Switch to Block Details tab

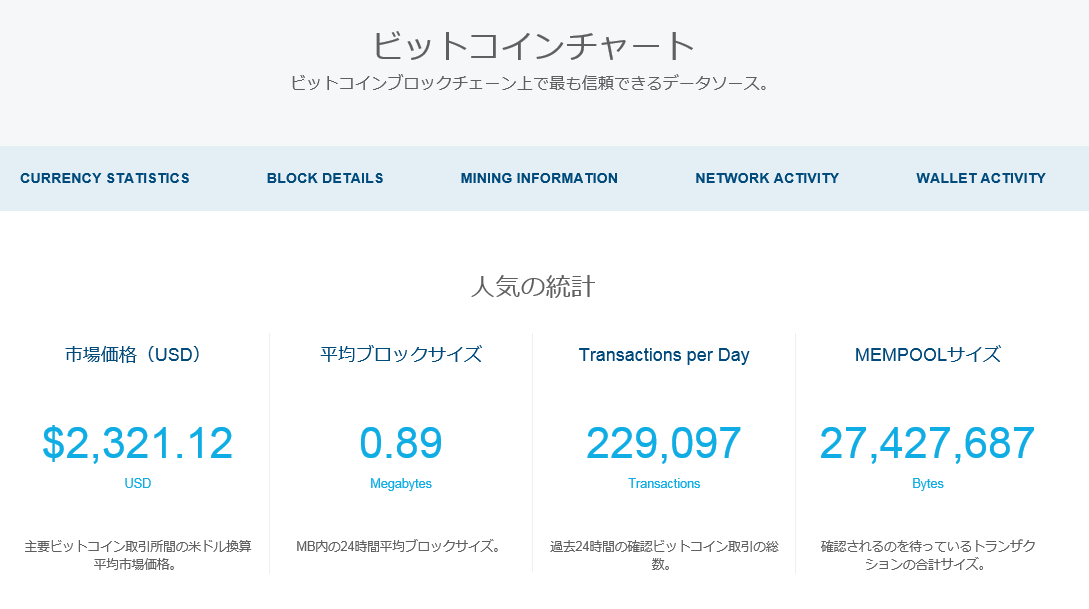pyautogui.click(x=325, y=178)
